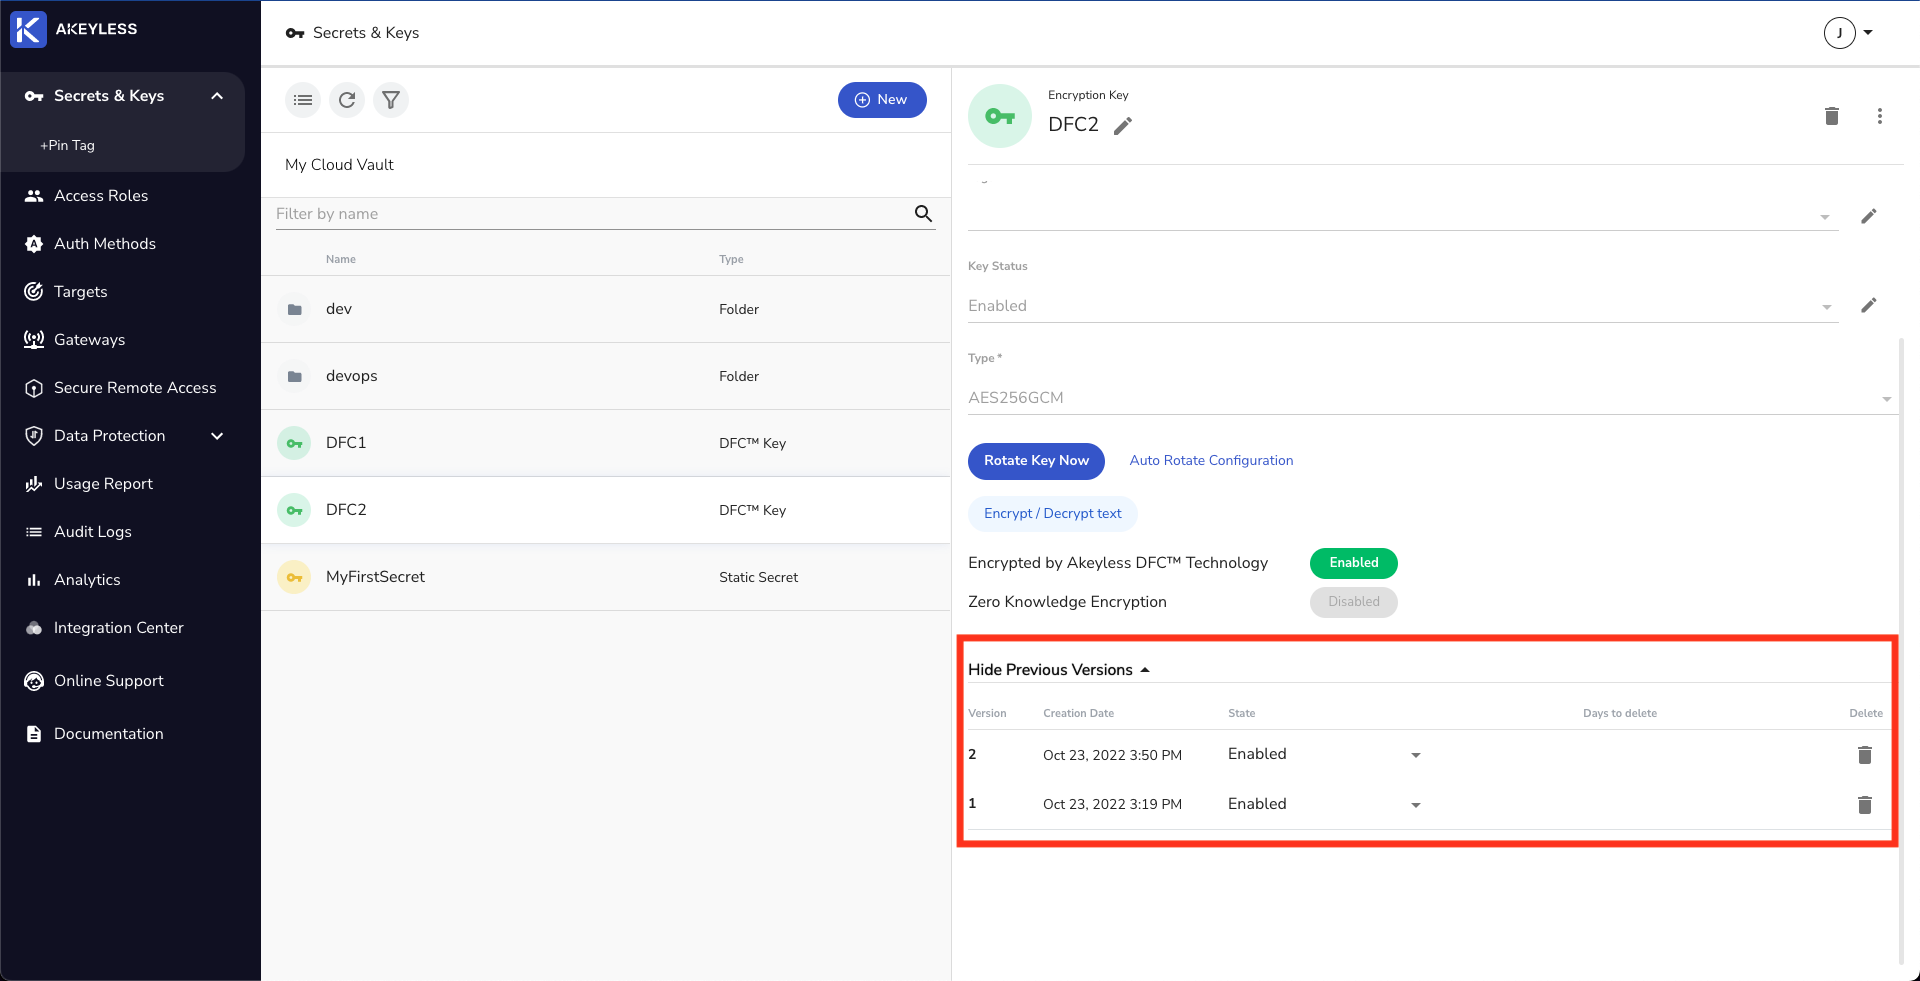Open Analytics from the sidebar
The image size is (1920, 981).
coord(87,580)
